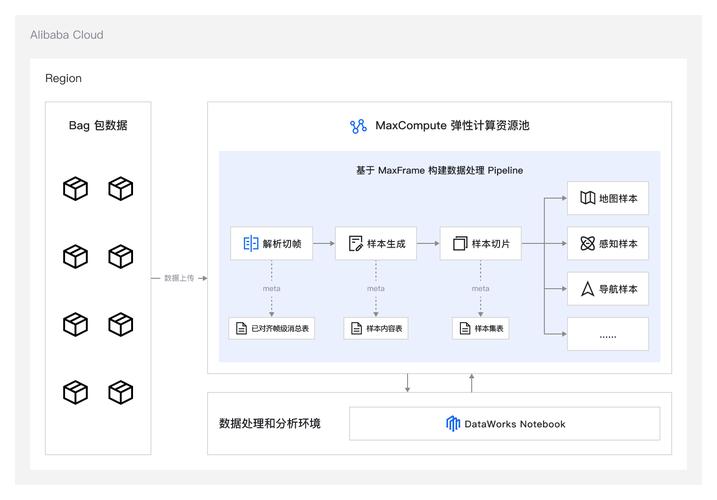
Task: Click the 感知样本 atom icon
Action: tap(588, 243)
